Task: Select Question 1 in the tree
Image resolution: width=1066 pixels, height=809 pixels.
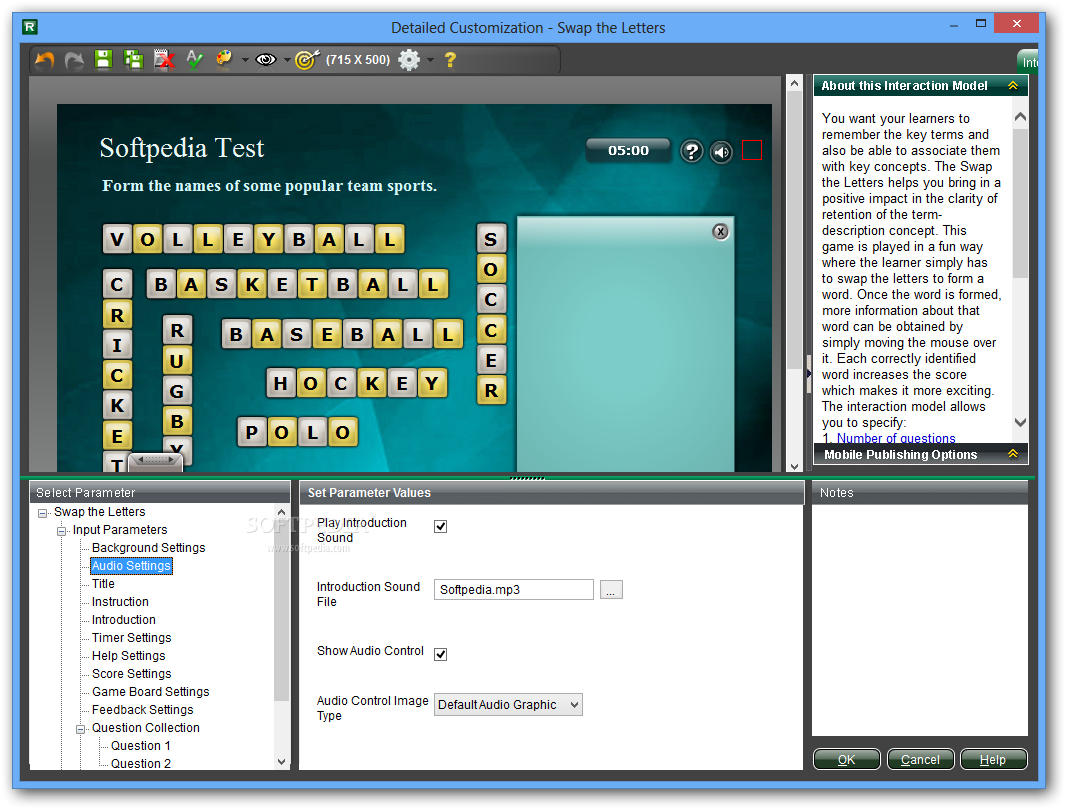Action: pyautogui.click(x=141, y=746)
